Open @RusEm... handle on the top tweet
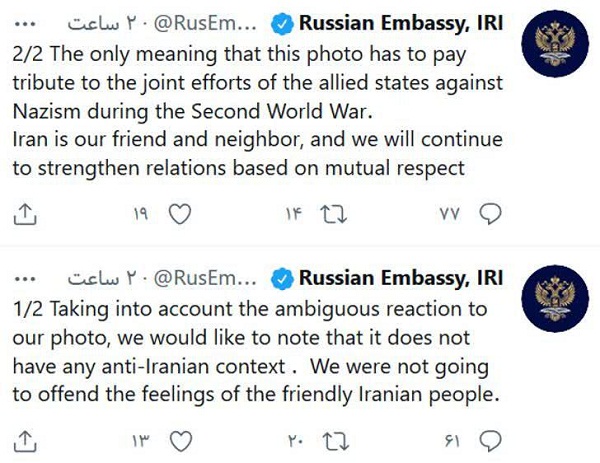The image size is (600, 463). [x=205, y=24]
